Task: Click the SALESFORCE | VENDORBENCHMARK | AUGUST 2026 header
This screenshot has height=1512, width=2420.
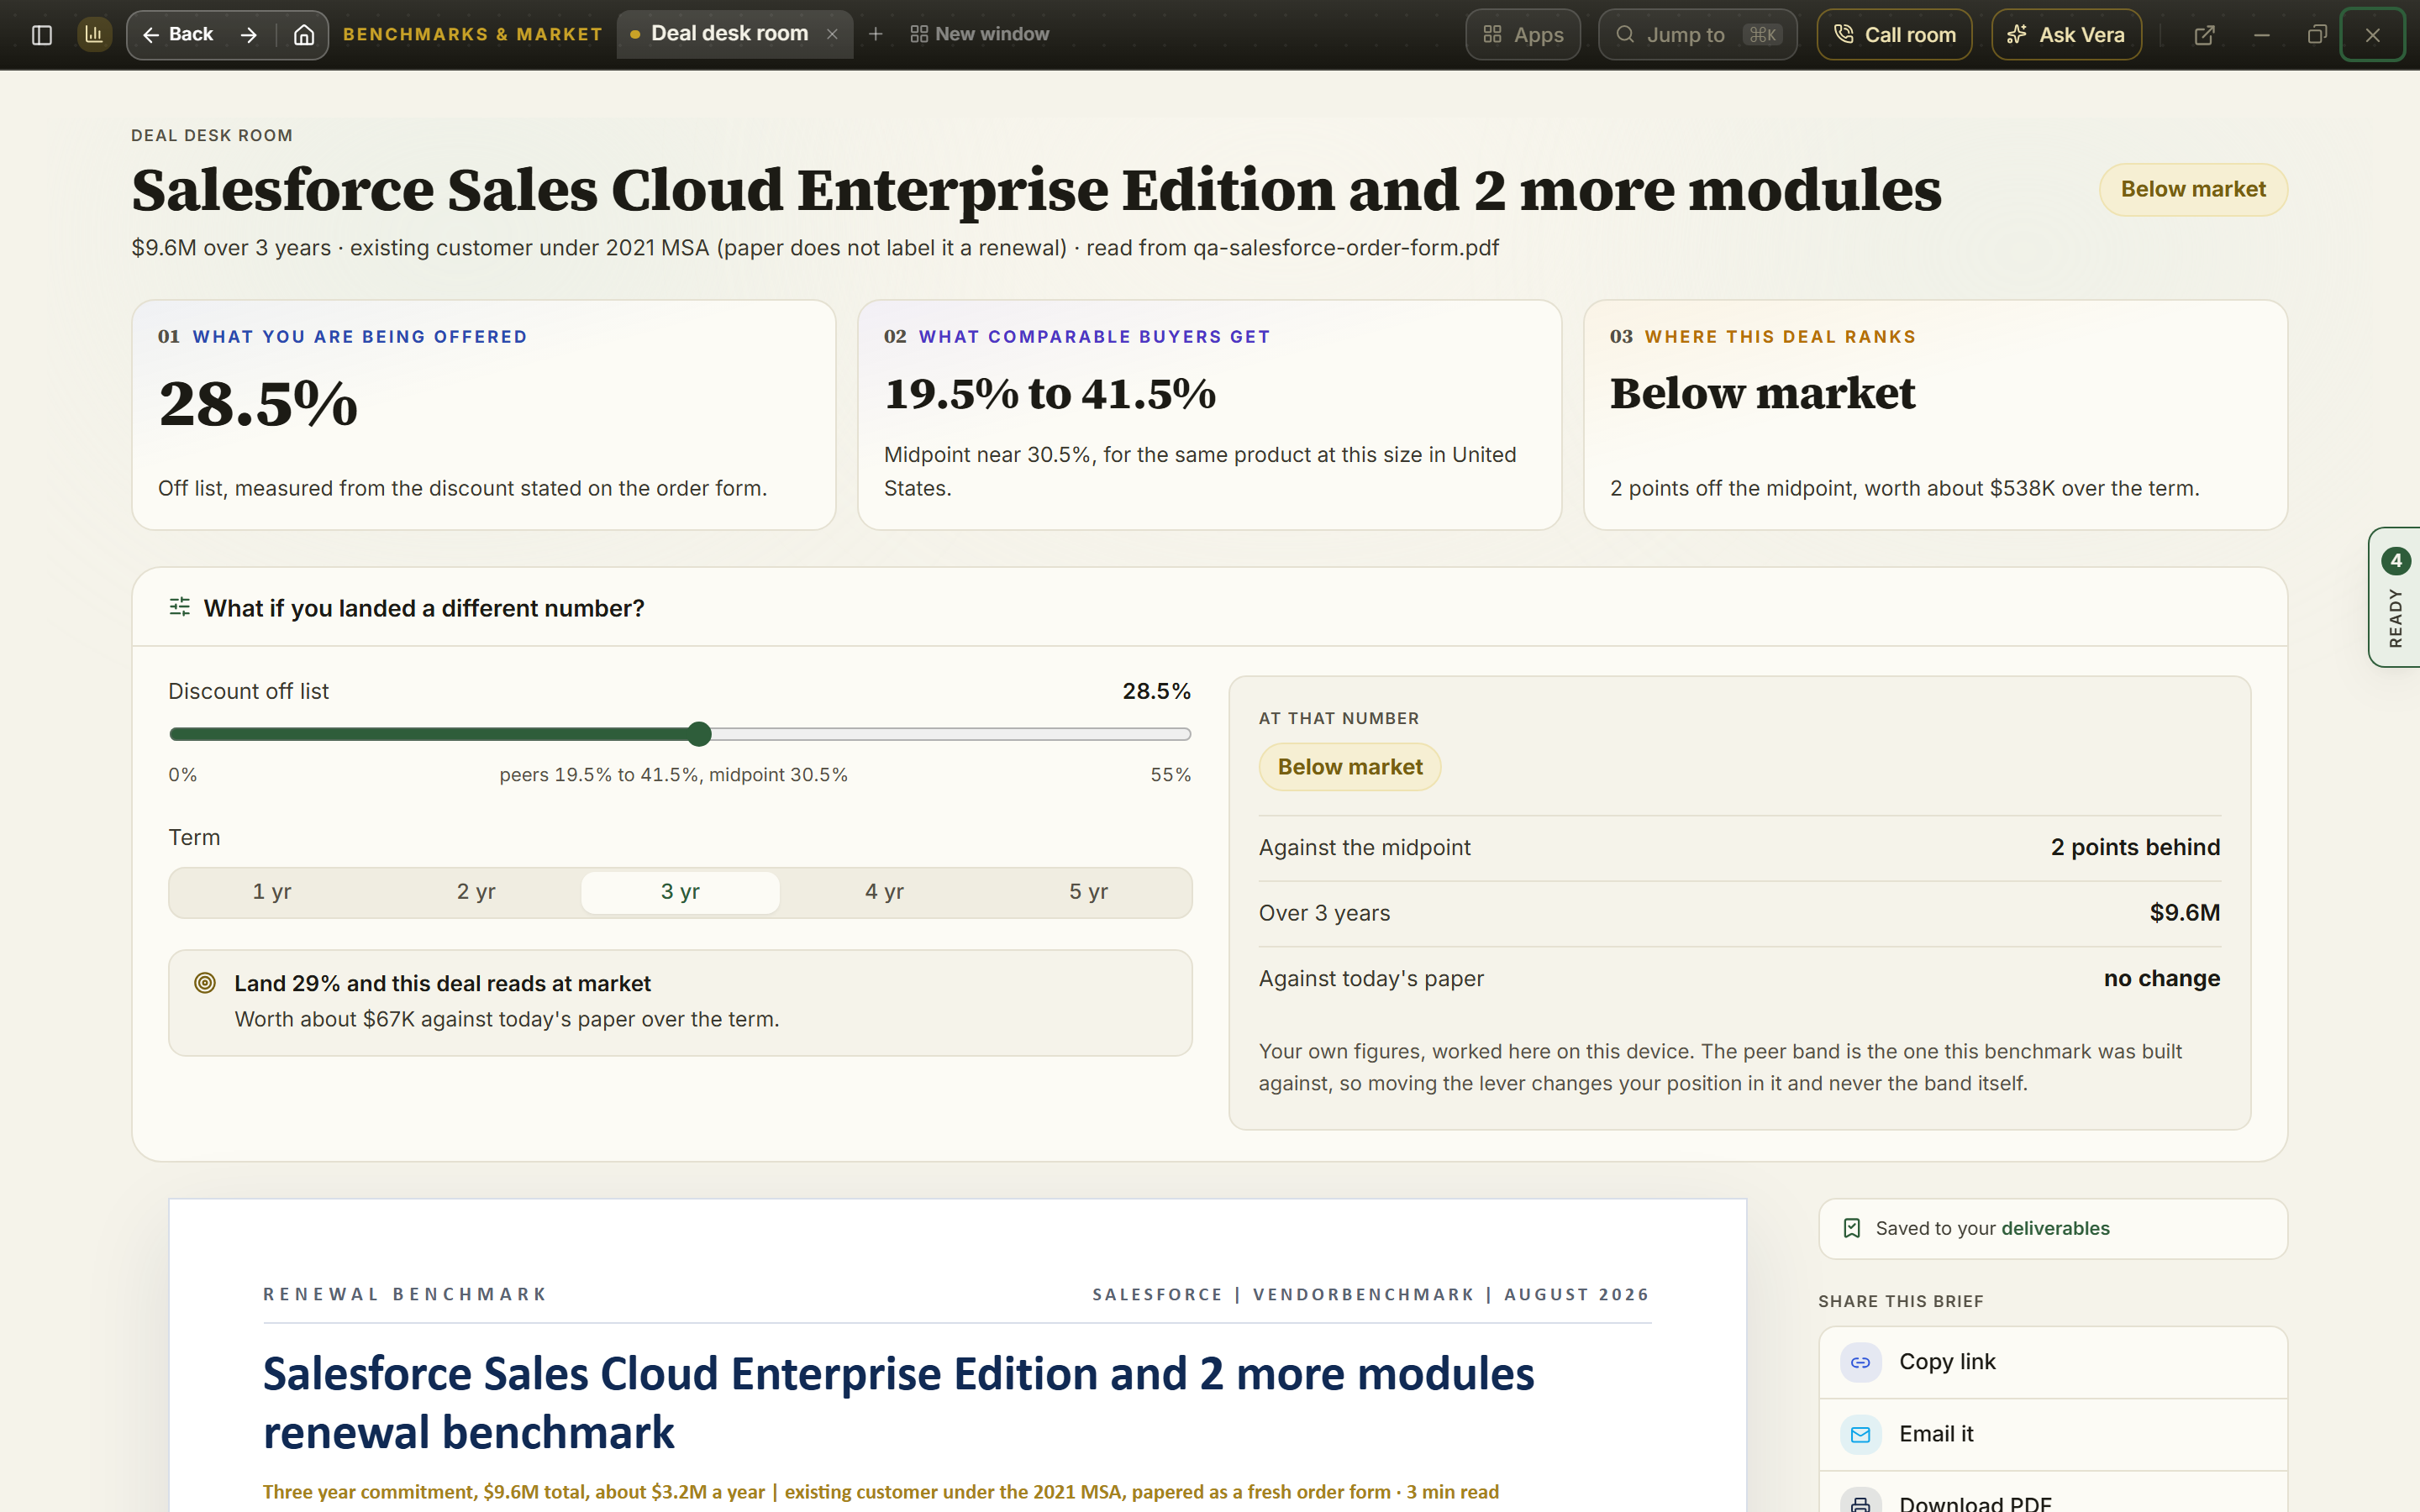Action: pyautogui.click(x=1371, y=1294)
